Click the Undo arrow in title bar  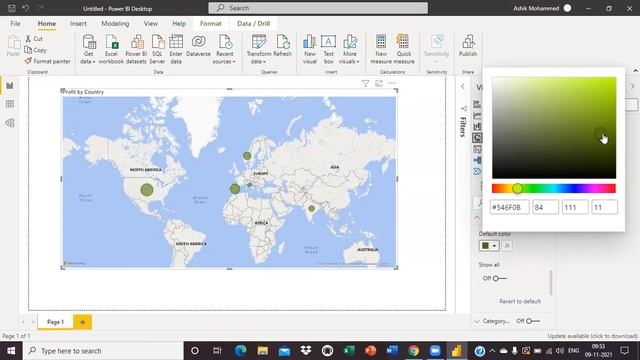coord(26,8)
